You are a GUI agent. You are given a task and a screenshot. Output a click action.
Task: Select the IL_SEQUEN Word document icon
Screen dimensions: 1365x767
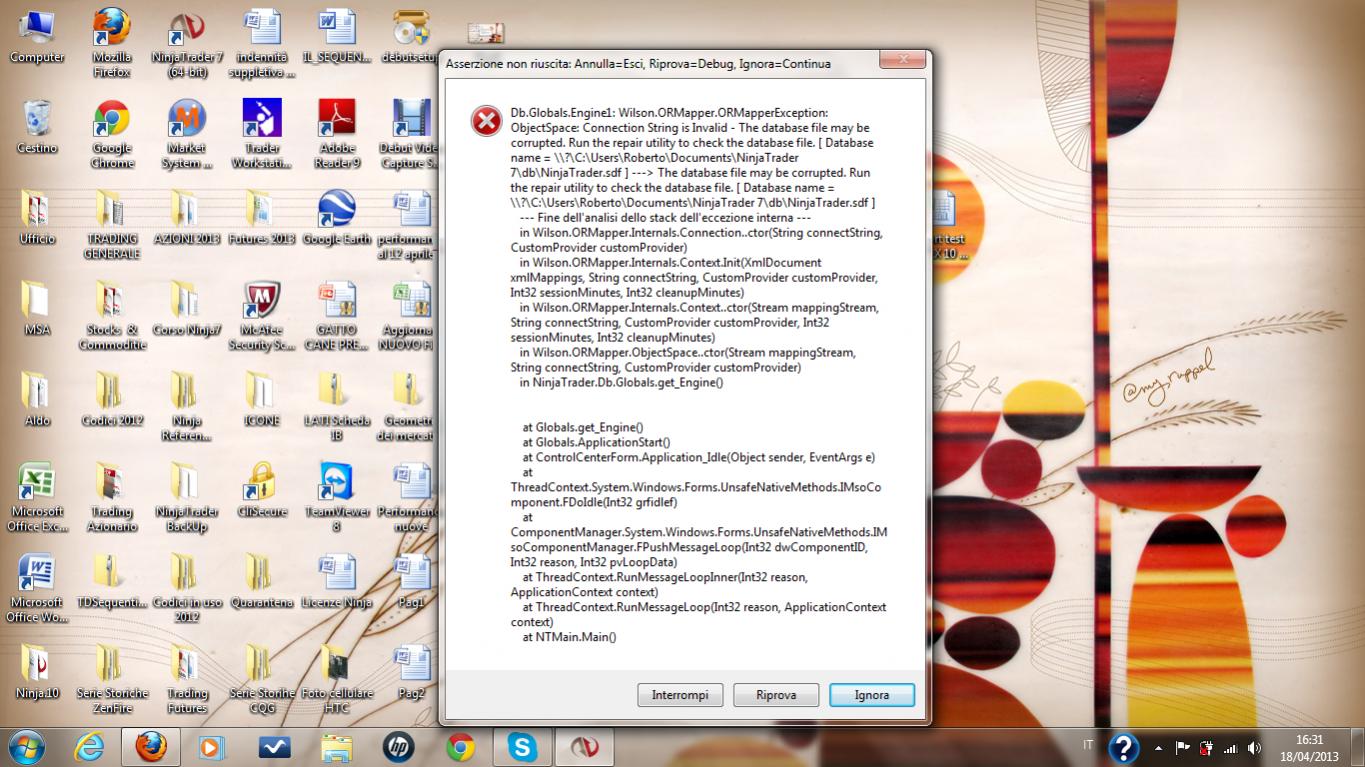coord(337,37)
